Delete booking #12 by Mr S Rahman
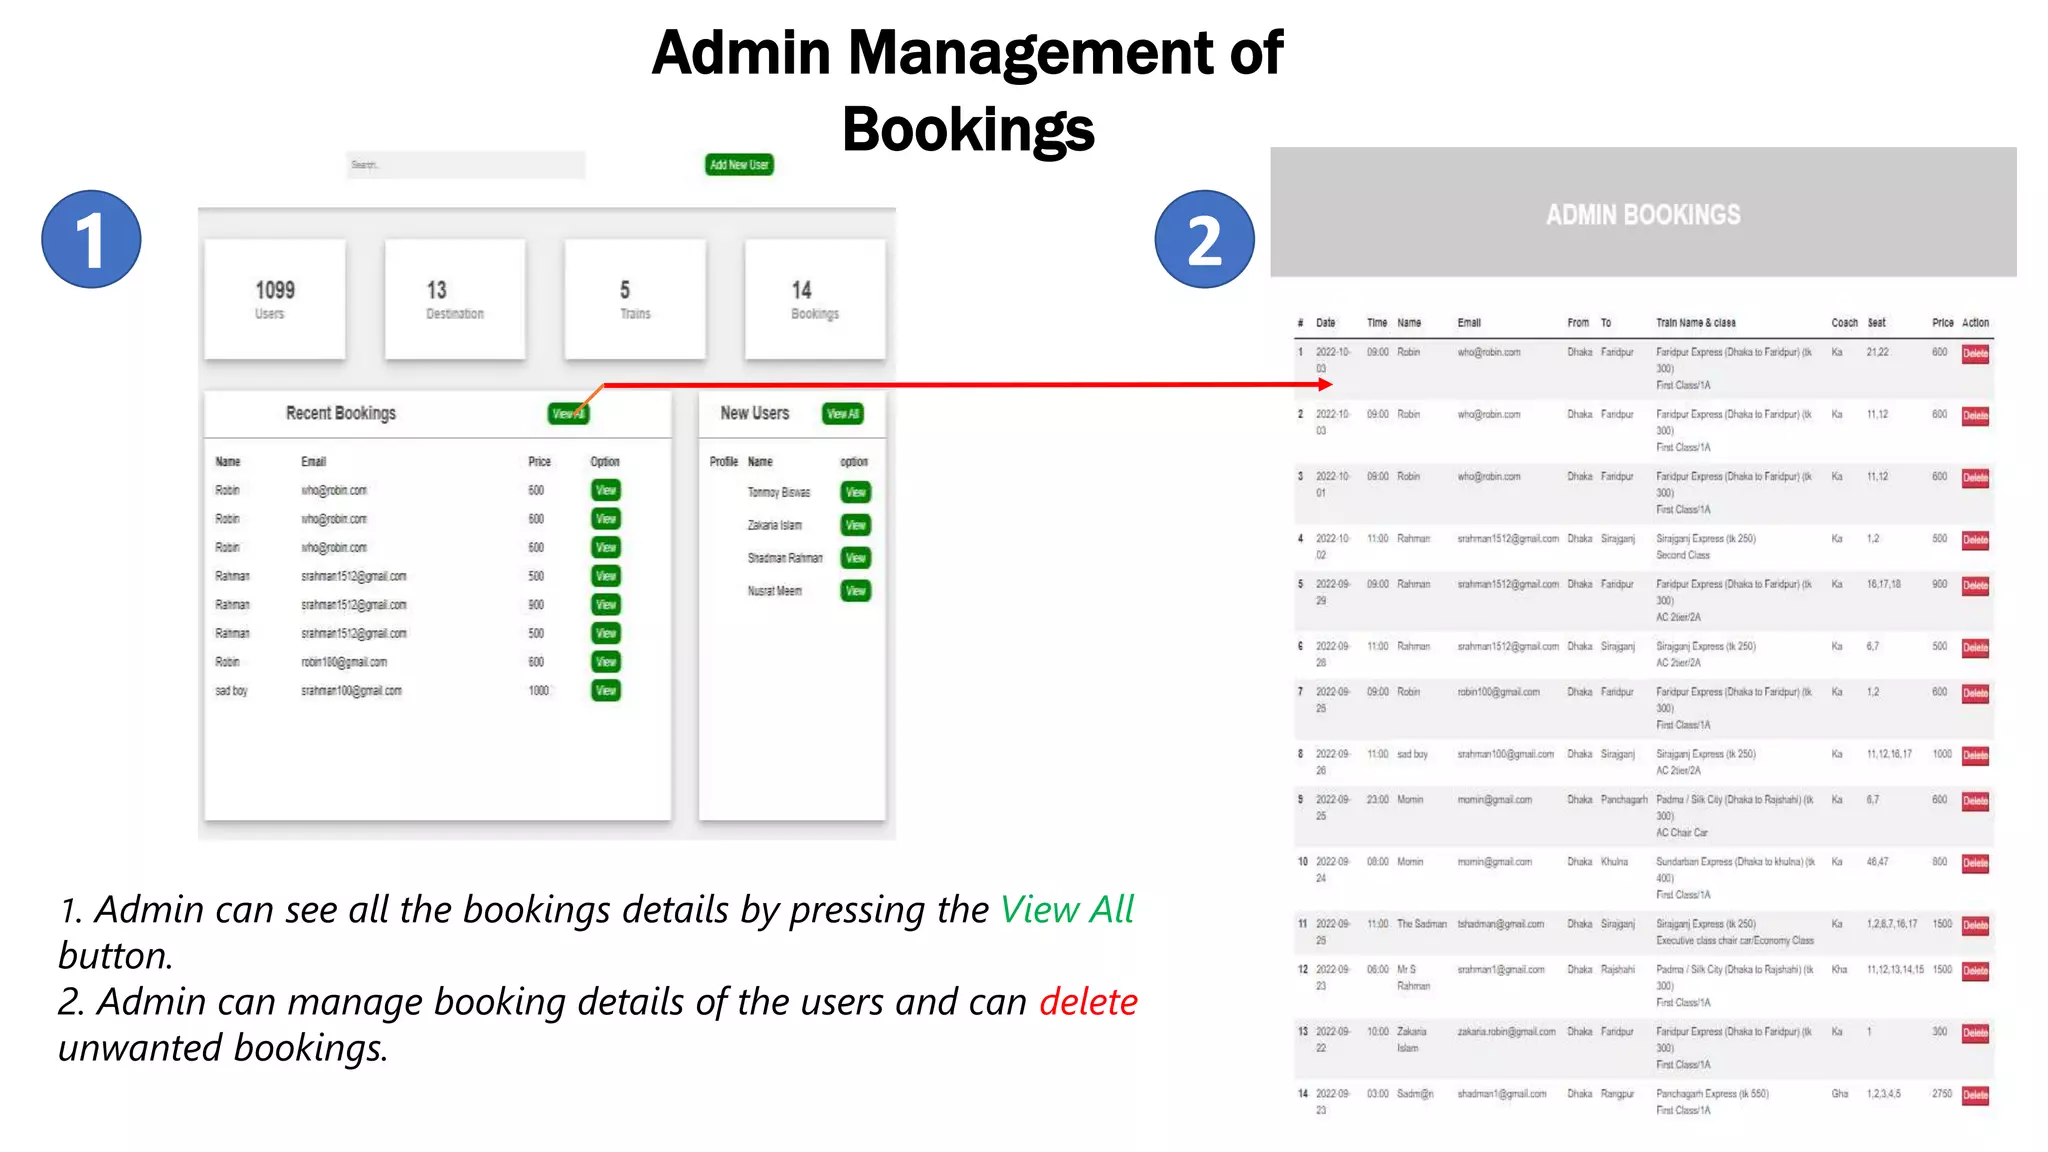The width and height of the screenshot is (2048, 1152). 1975,971
